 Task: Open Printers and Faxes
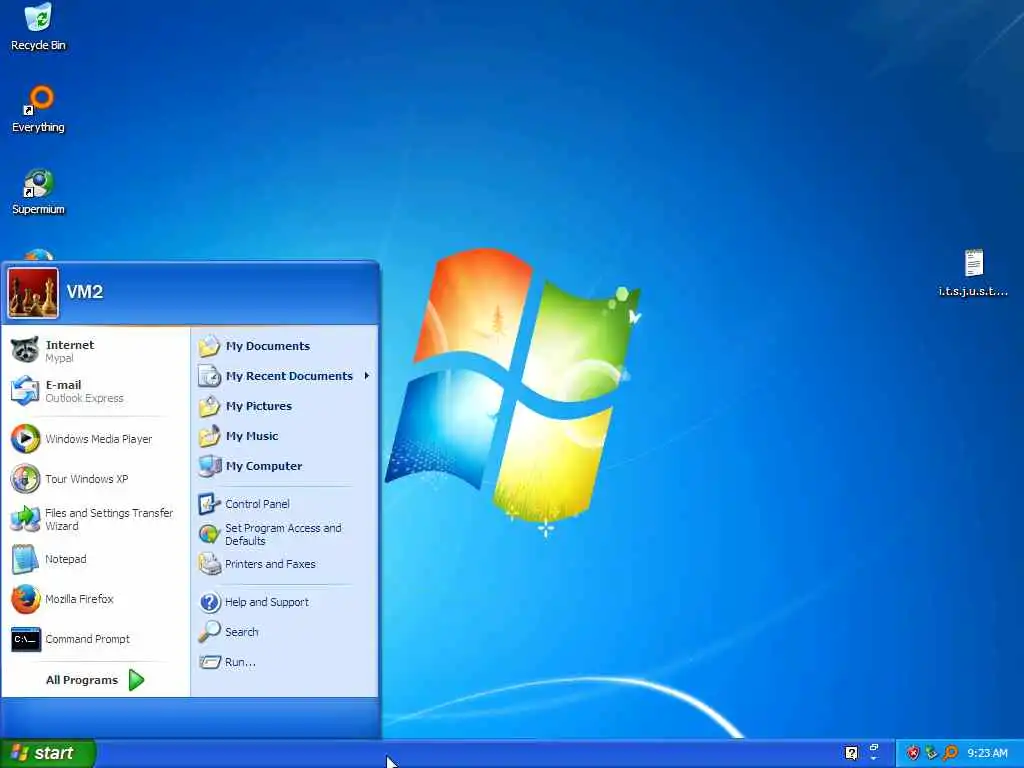[x=285, y=564]
